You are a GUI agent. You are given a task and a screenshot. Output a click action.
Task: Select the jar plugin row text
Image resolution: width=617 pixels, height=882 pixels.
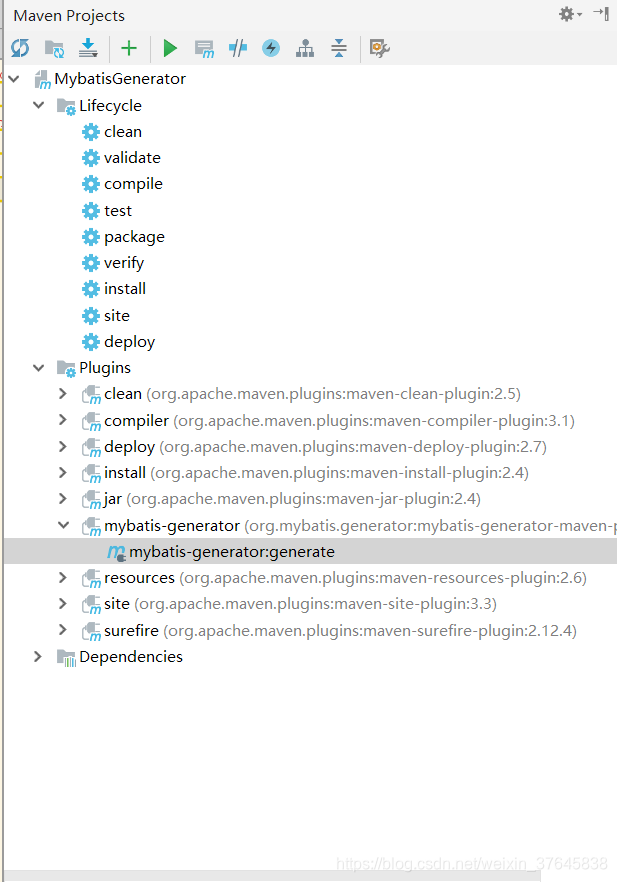292,499
